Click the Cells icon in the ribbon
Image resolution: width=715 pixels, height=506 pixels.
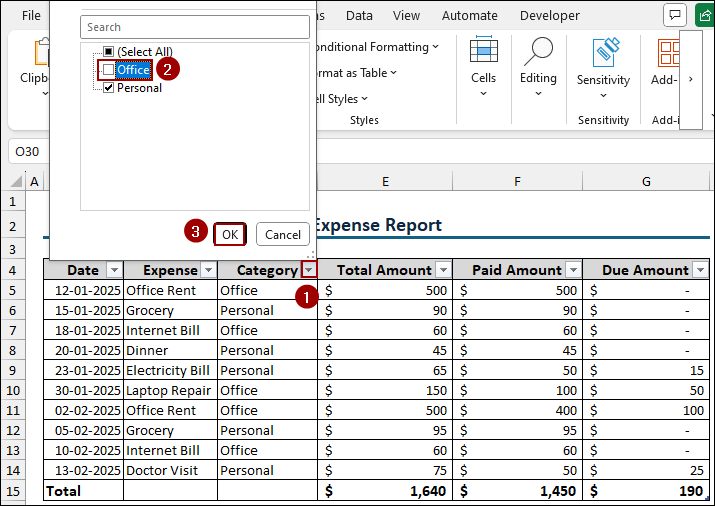pyautogui.click(x=483, y=52)
